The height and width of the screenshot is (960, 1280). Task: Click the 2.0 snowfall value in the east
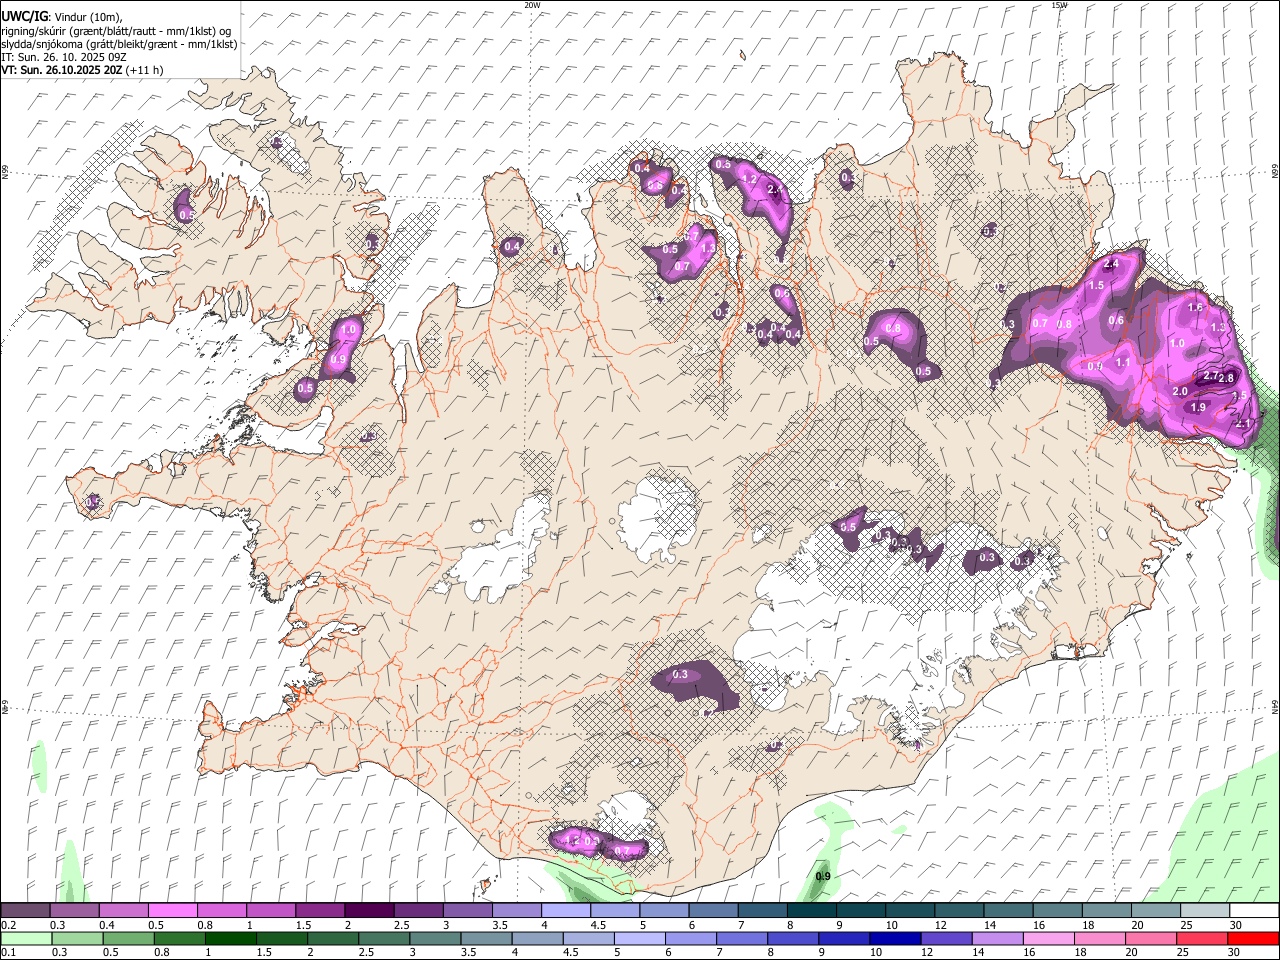[1180, 391]
